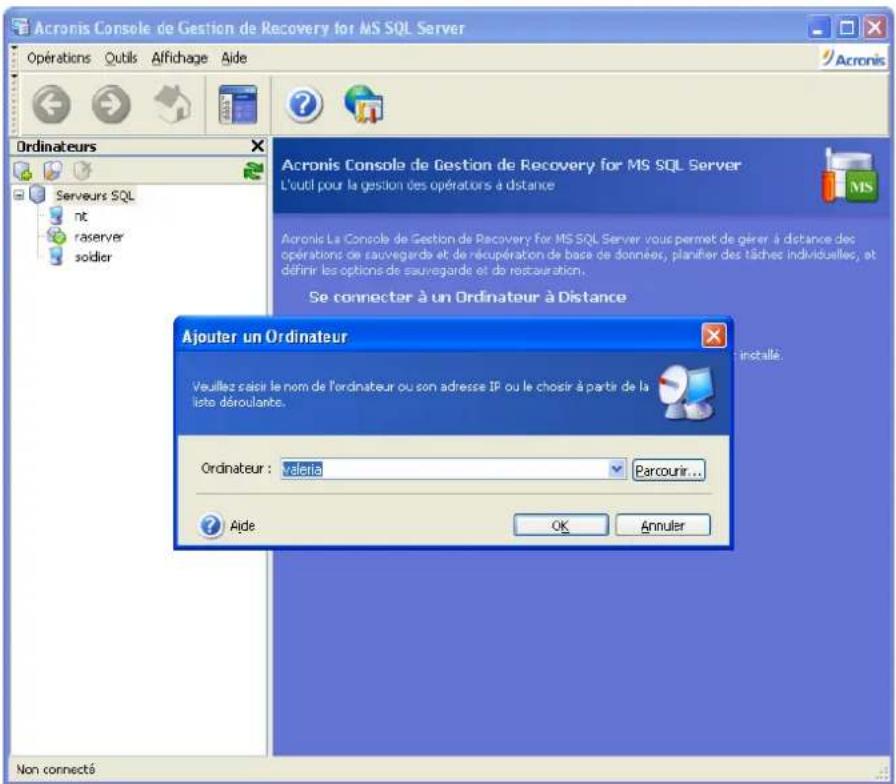The height and width of the screenshot is (784, 896).
Task: Click the soidier server icon
Action: click(x=56, y=257)
